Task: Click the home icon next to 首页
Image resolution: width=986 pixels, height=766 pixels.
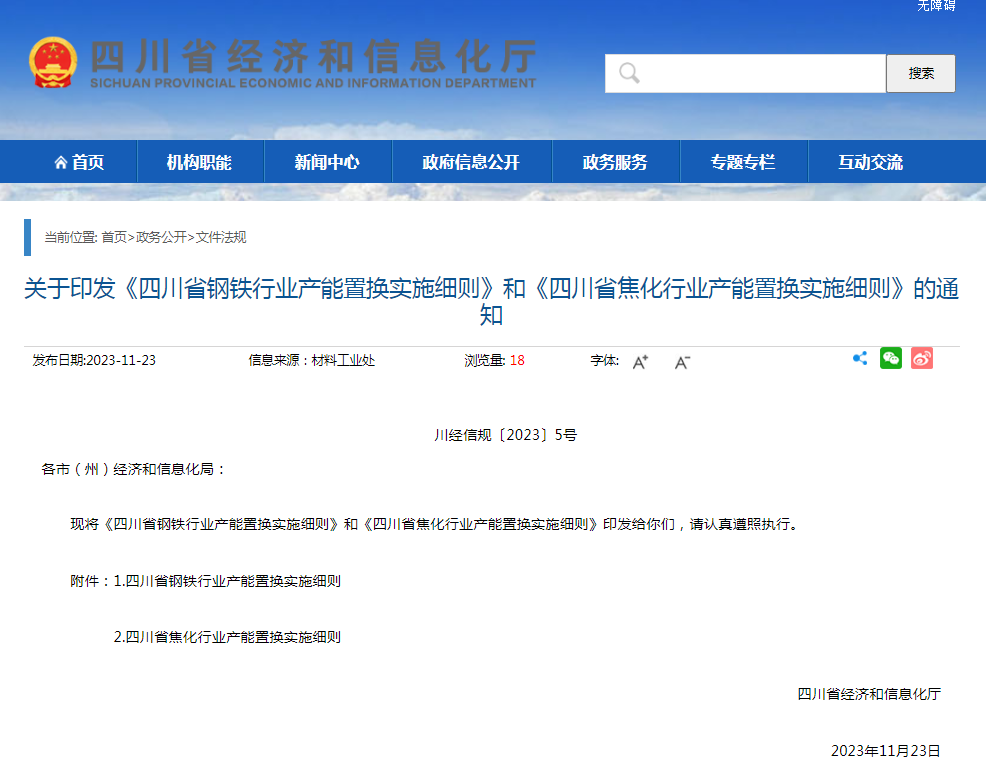Action: pyautogui.click(x=60, y=162)
